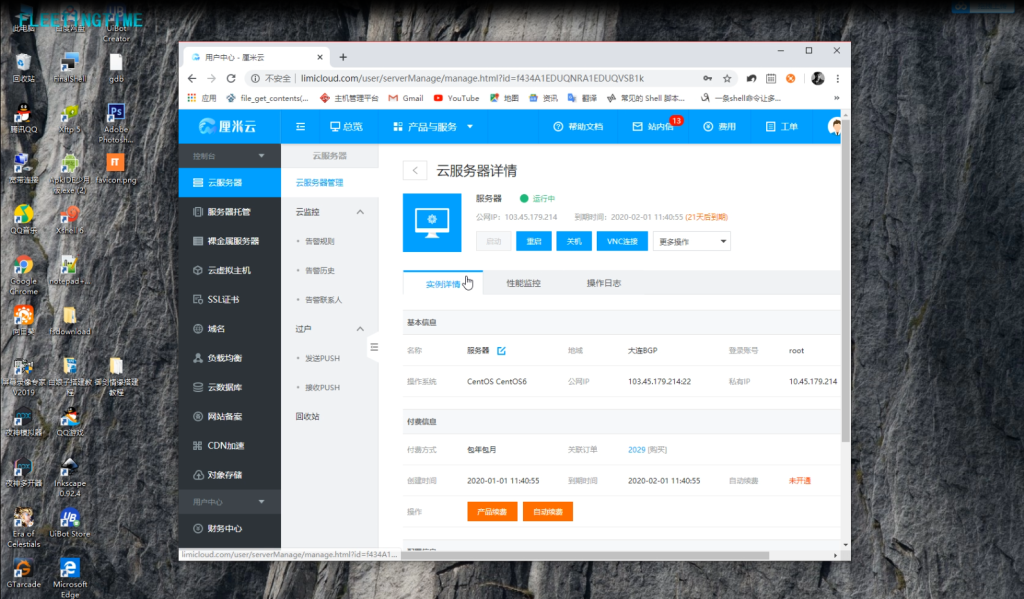Select 服务器托管 in left sidebar
This screenshot has height=599, width=1024.
pos(230,212)
